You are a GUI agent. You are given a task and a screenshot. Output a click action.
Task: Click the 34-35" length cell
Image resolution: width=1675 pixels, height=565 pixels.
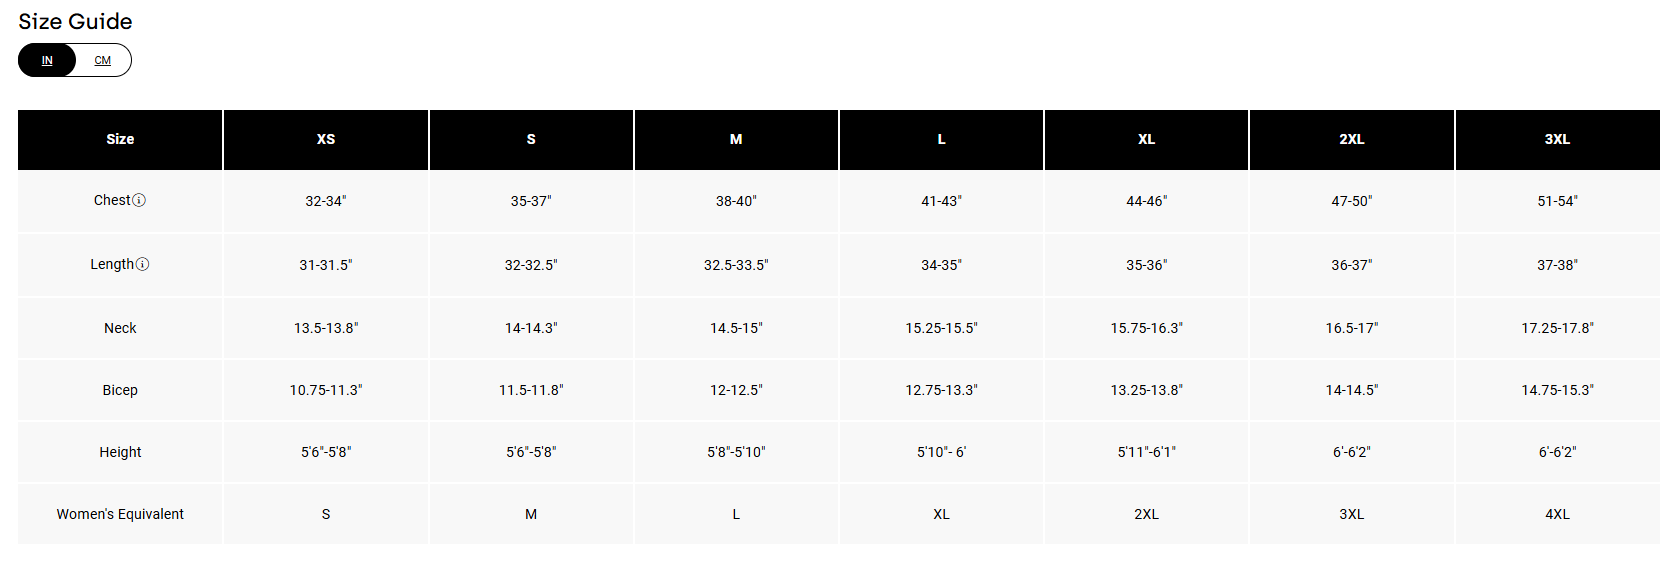[941, 265]
